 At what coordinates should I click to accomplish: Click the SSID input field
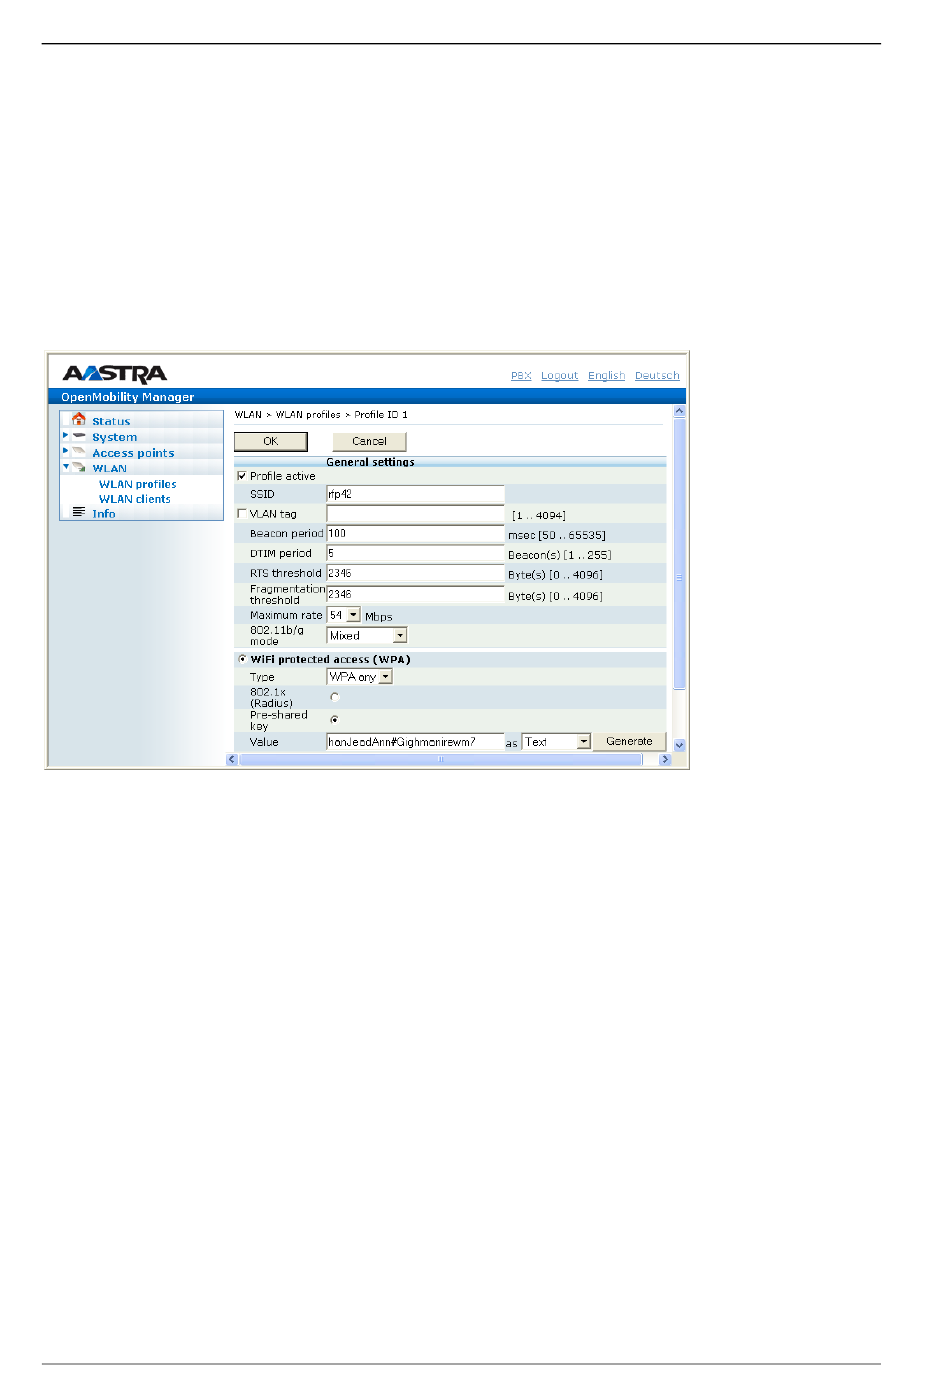click(x=415, y=494)
